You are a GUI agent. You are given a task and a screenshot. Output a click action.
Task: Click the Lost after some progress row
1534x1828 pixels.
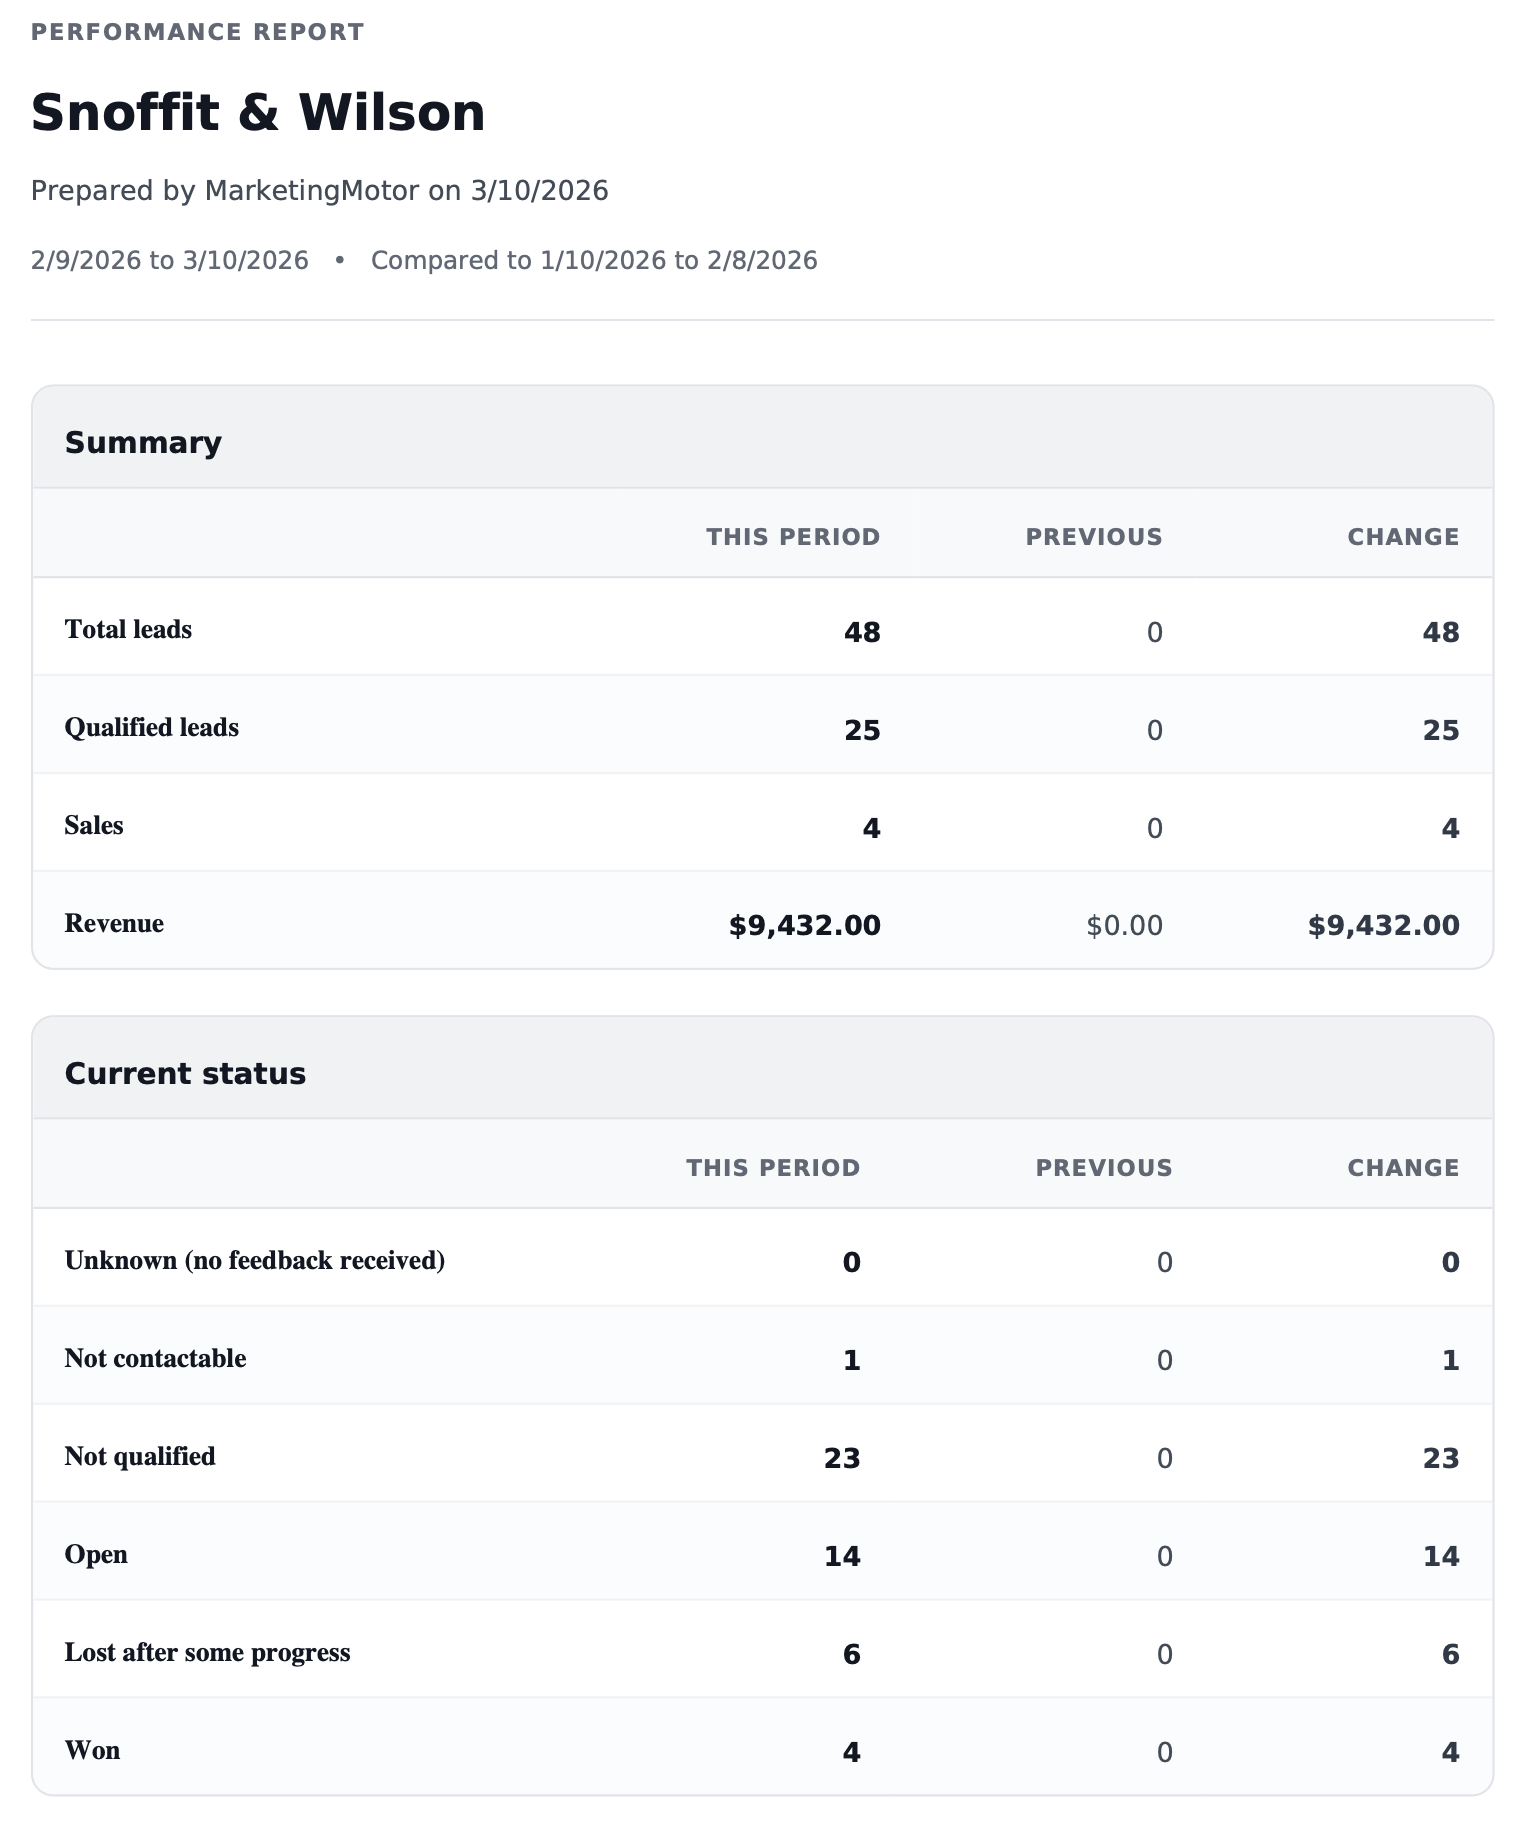point(207,1652)
